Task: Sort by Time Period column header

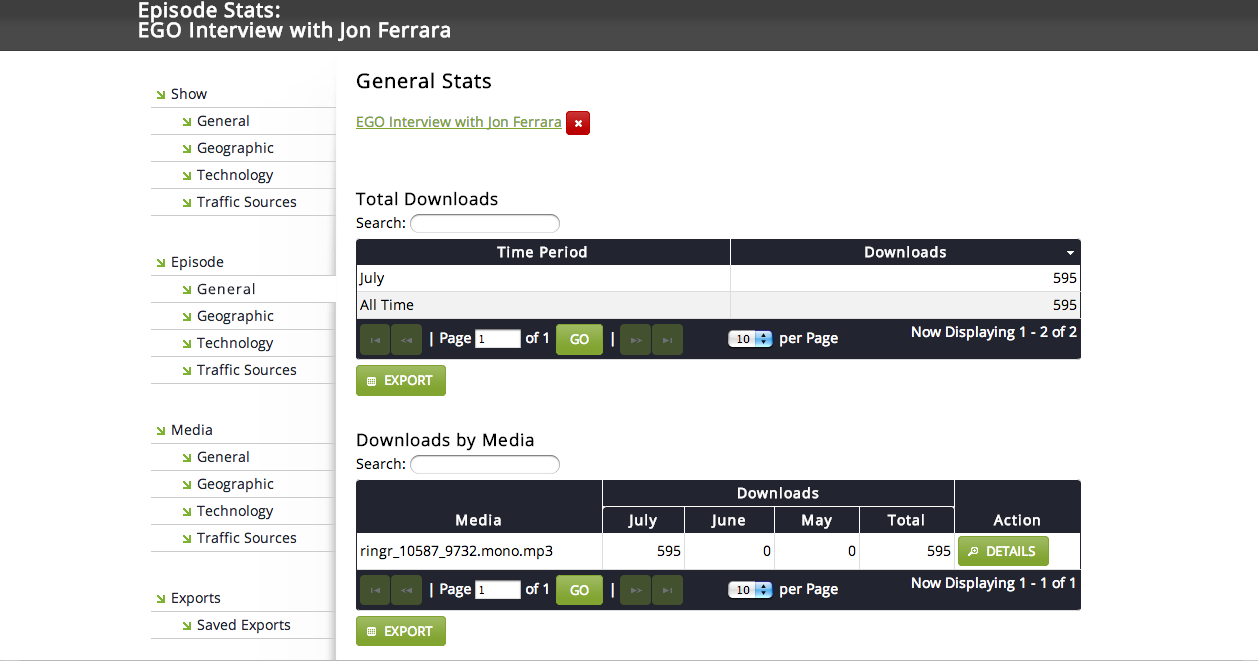Action: click(x=543, y=252)
